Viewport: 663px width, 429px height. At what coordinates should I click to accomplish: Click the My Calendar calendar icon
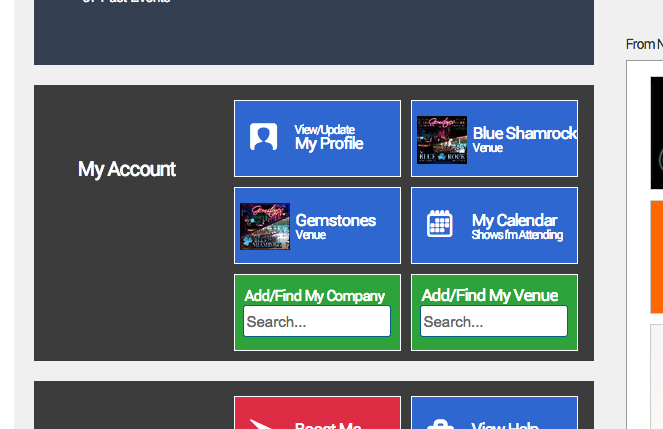coord(440,224)
